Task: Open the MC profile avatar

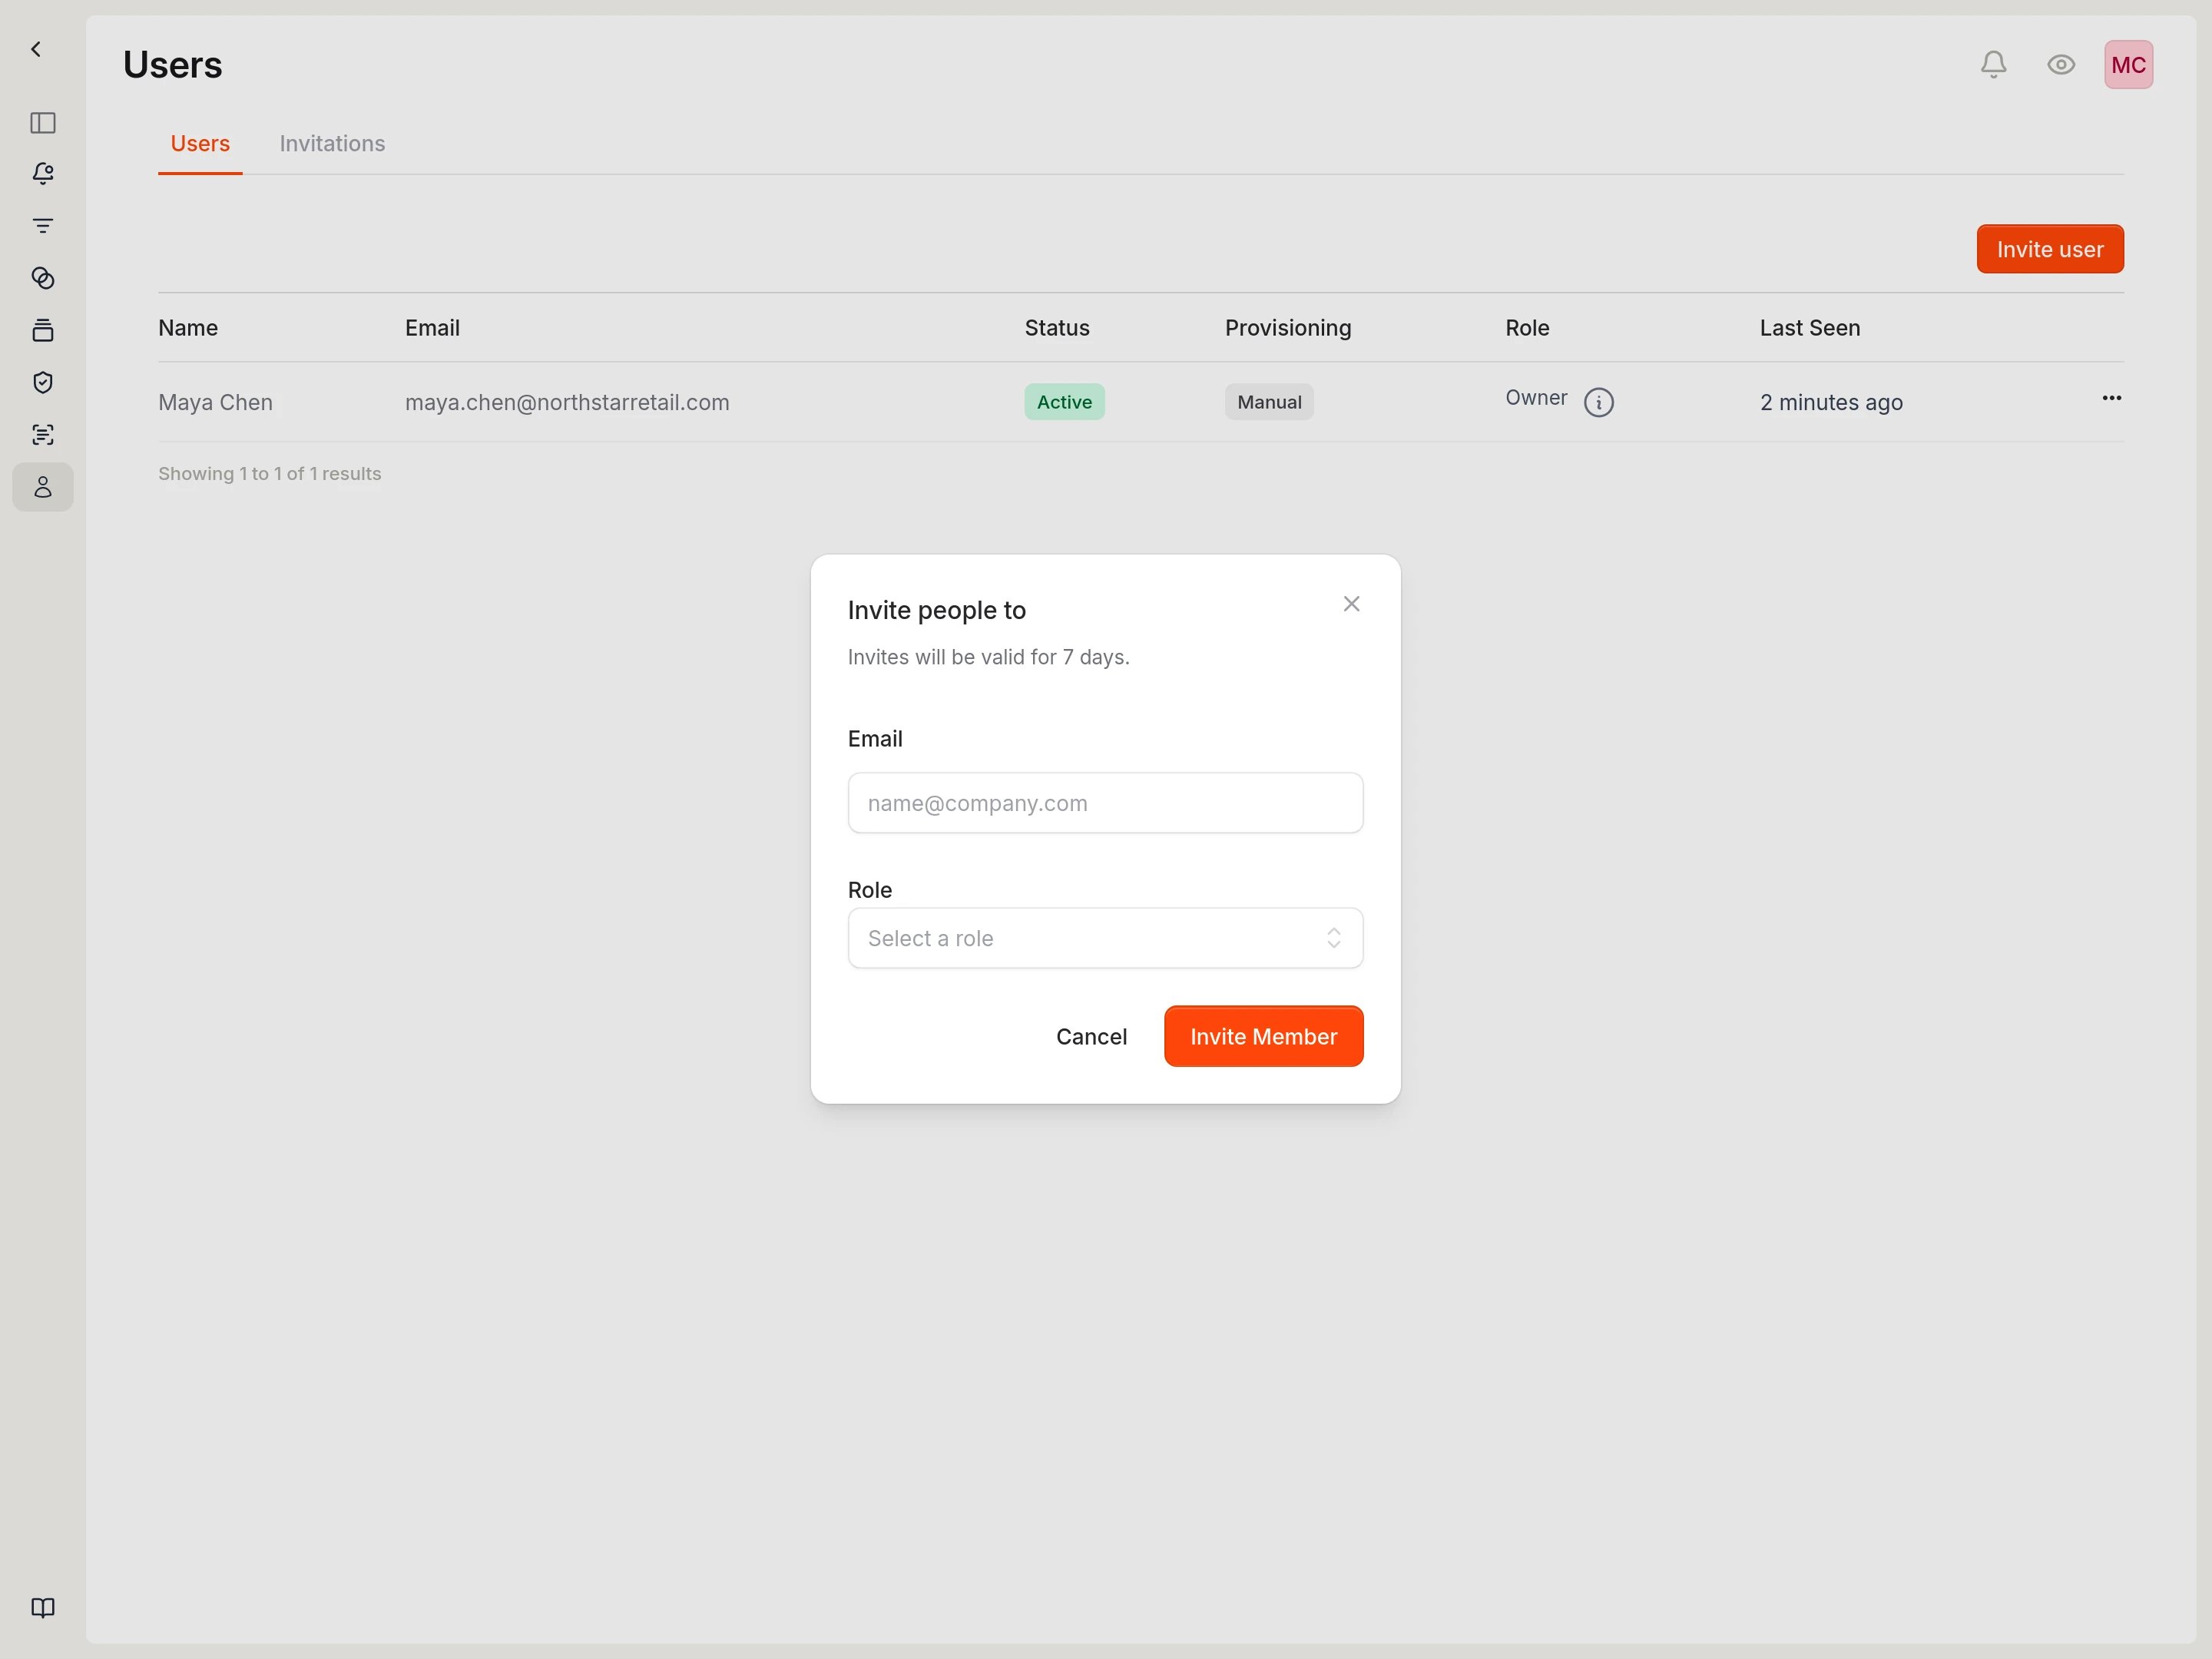Action: coord(2128,65)
